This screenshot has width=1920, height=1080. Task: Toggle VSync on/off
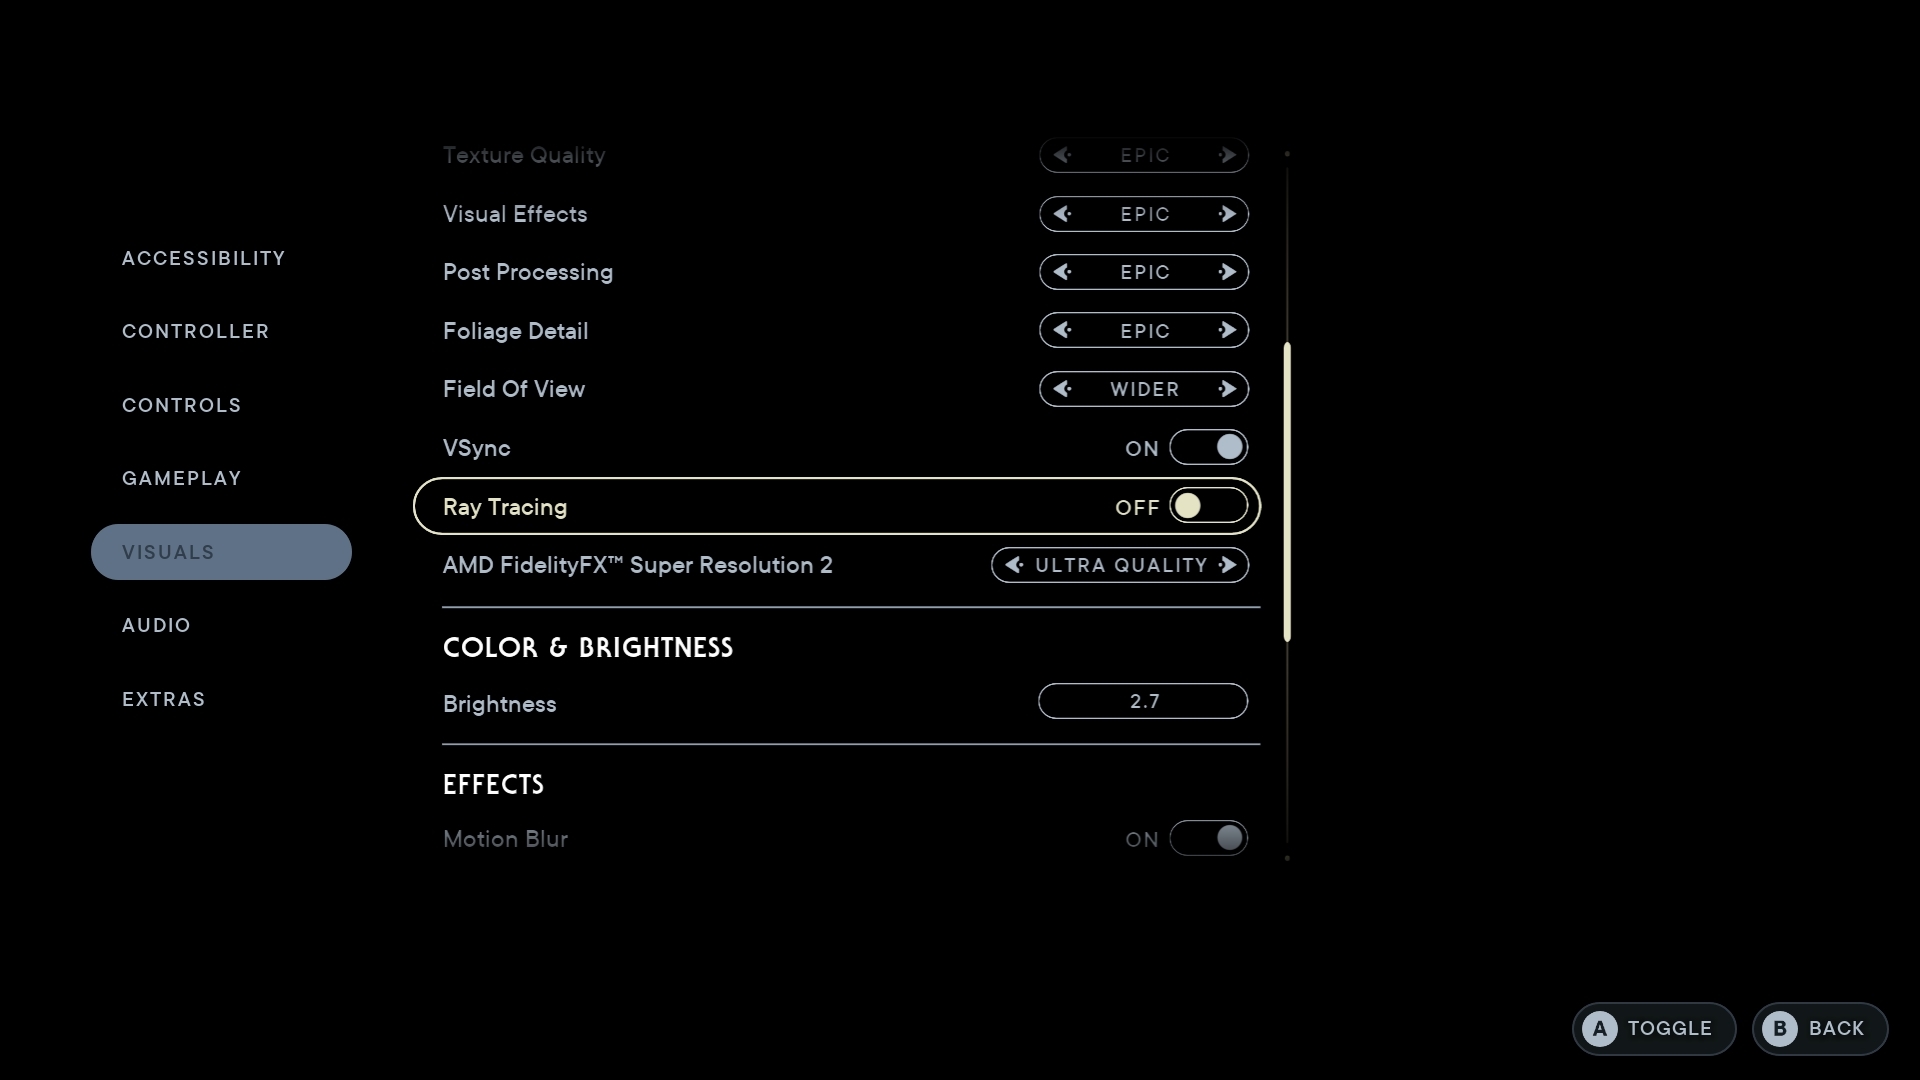click(1208, 447)
